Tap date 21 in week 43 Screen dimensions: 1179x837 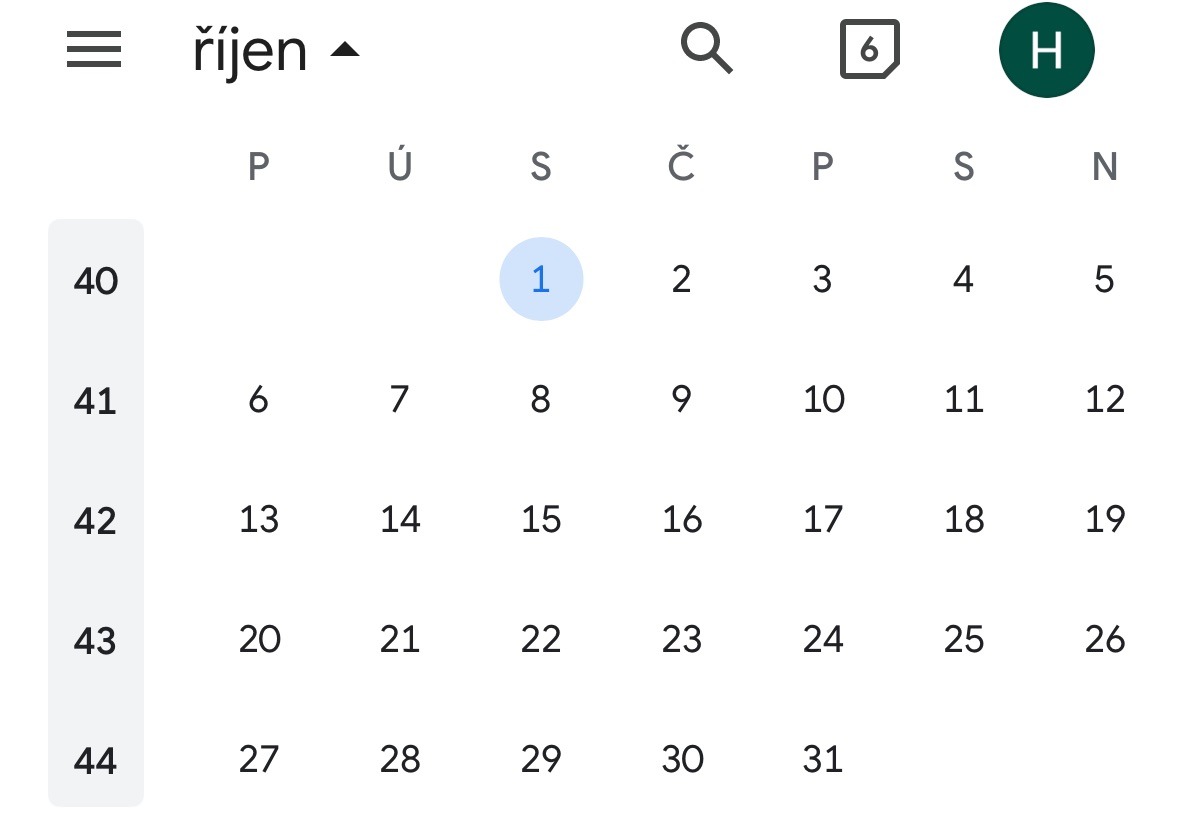[x=400, y=640]
